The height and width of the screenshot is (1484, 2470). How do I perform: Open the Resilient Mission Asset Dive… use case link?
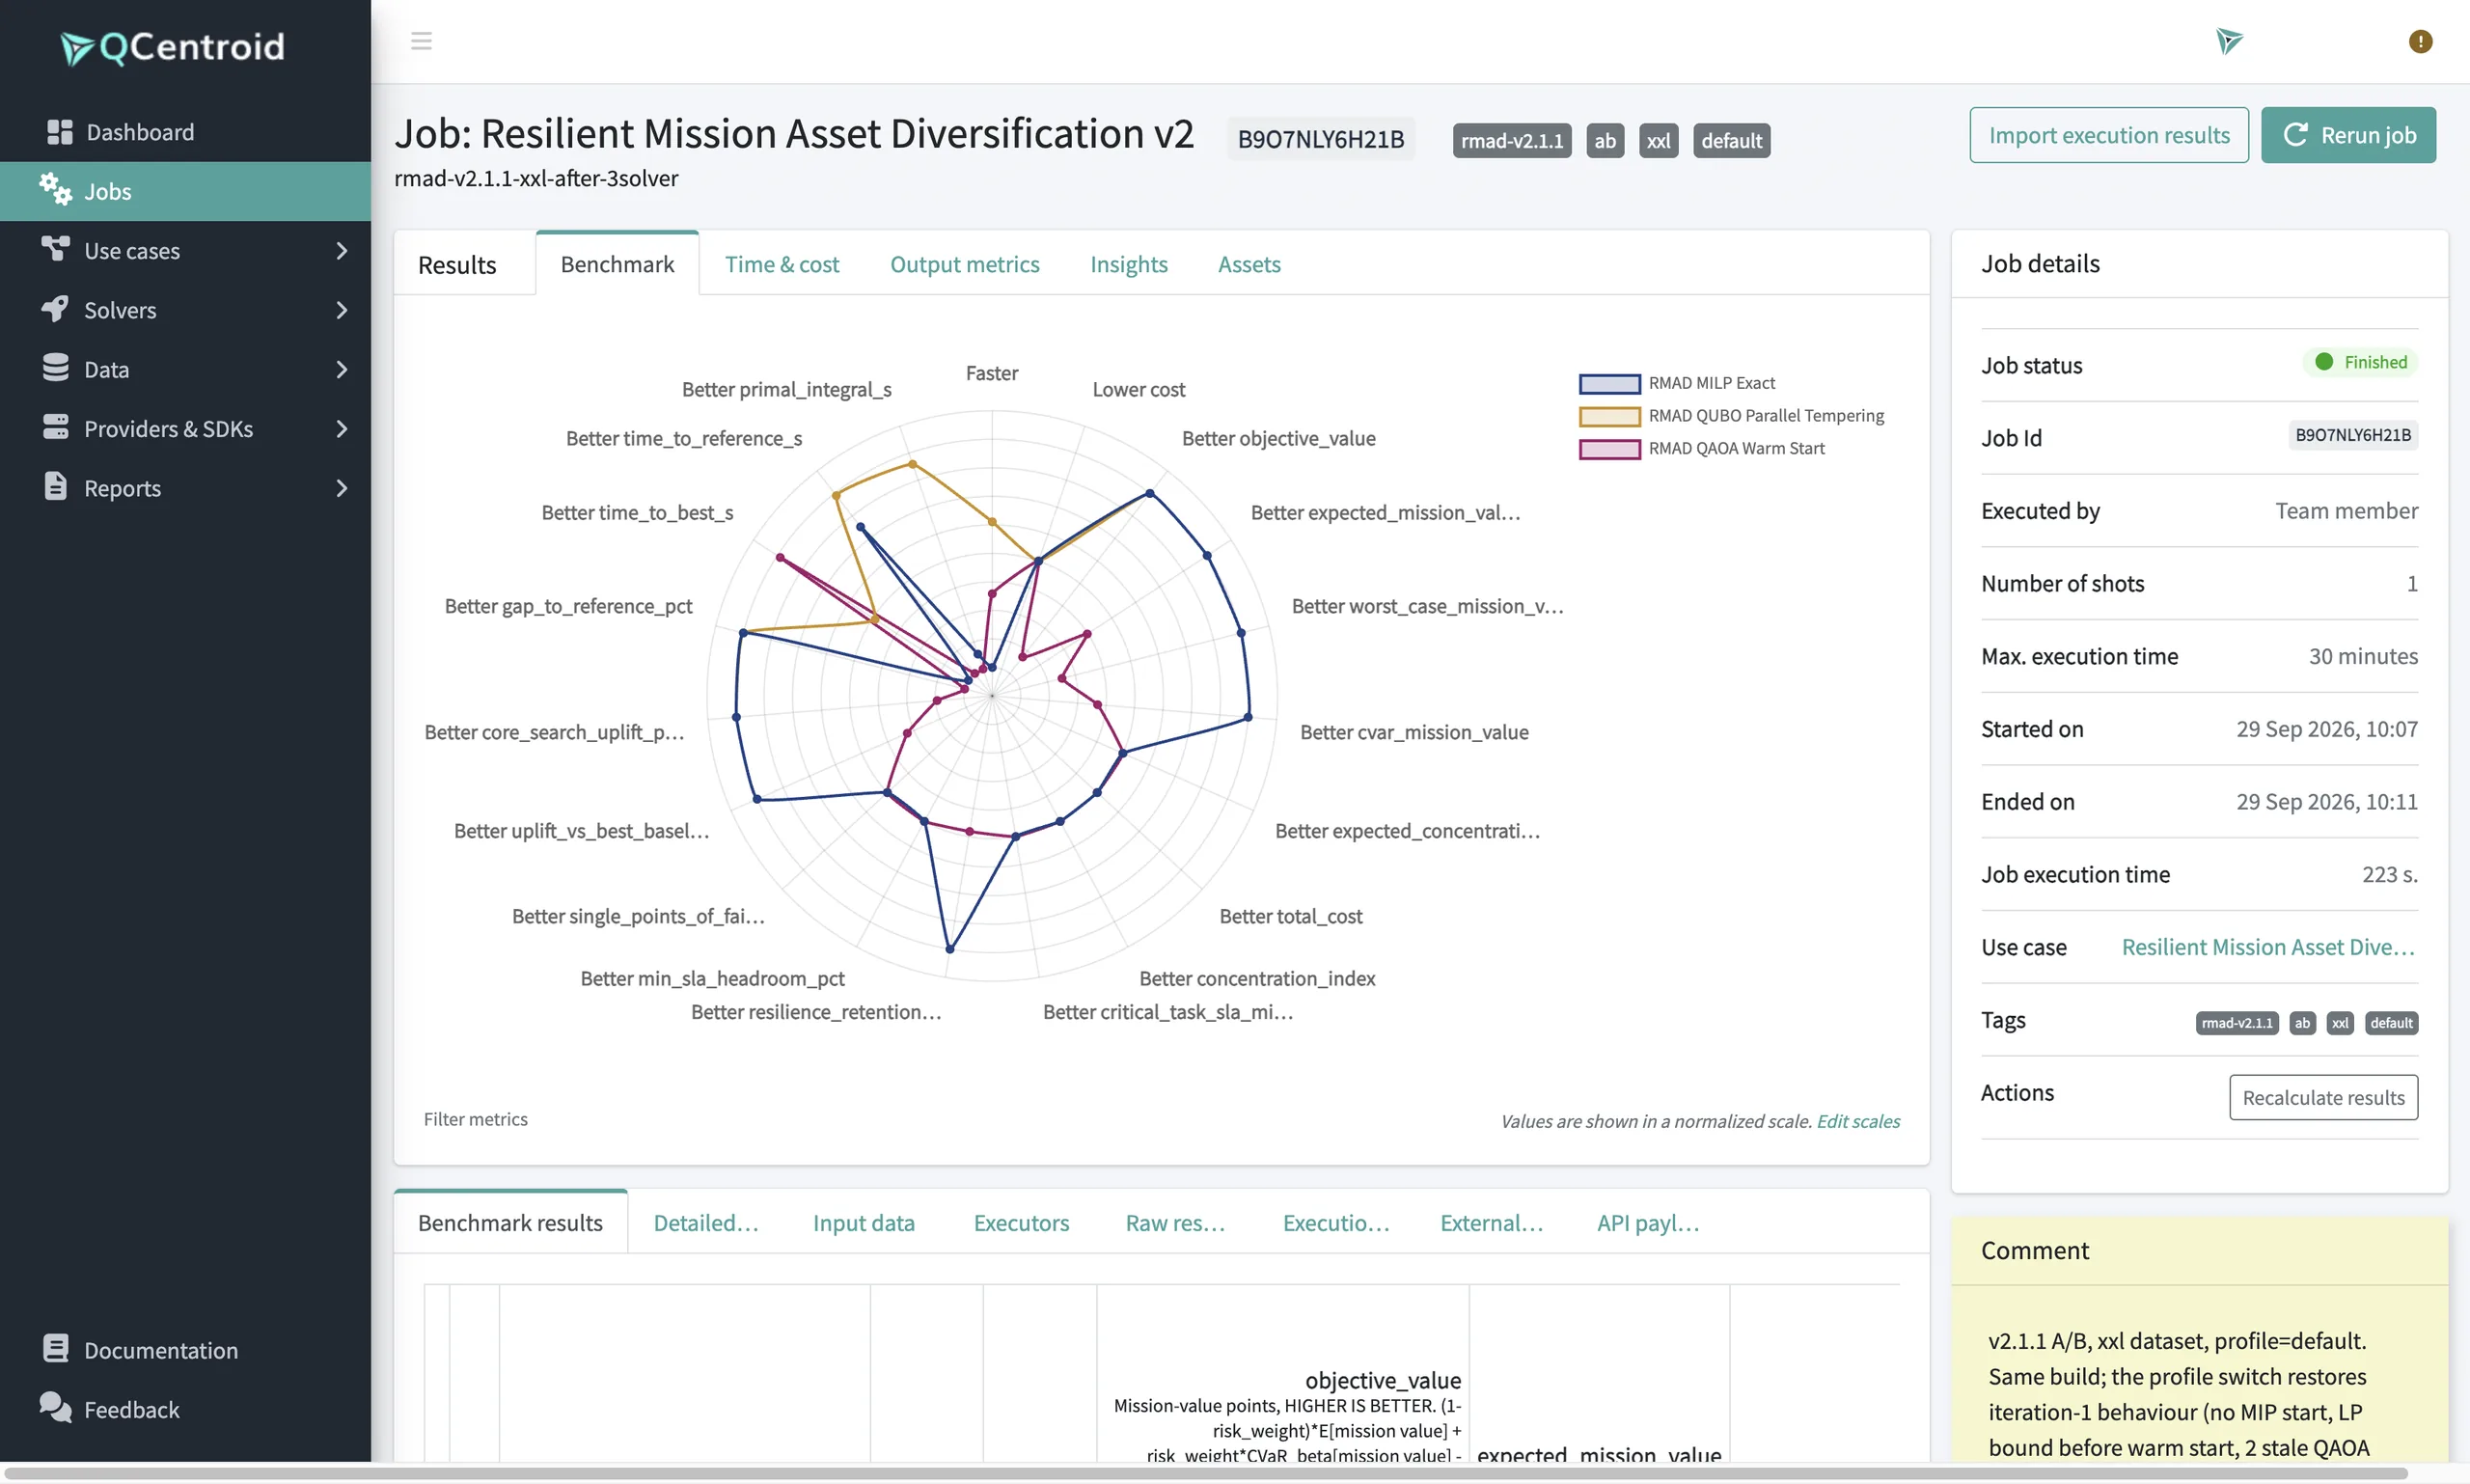pos(2268,947)
